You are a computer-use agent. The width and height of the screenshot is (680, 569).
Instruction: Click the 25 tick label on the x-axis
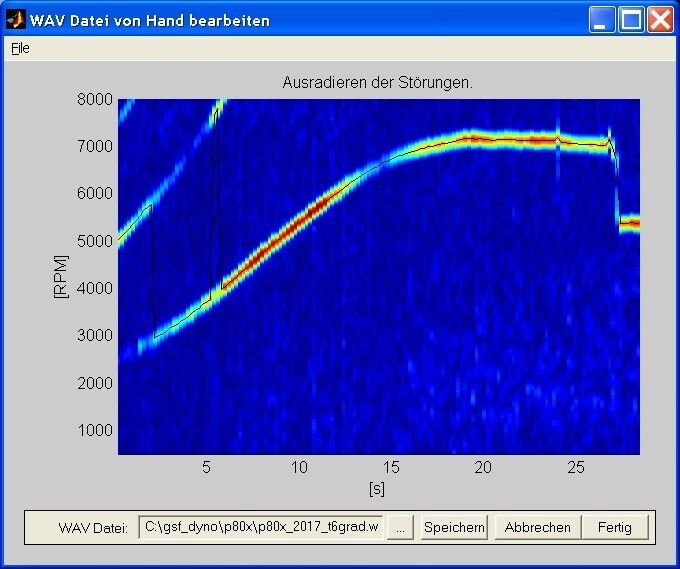pyautogui.click(x=576, y=468)
